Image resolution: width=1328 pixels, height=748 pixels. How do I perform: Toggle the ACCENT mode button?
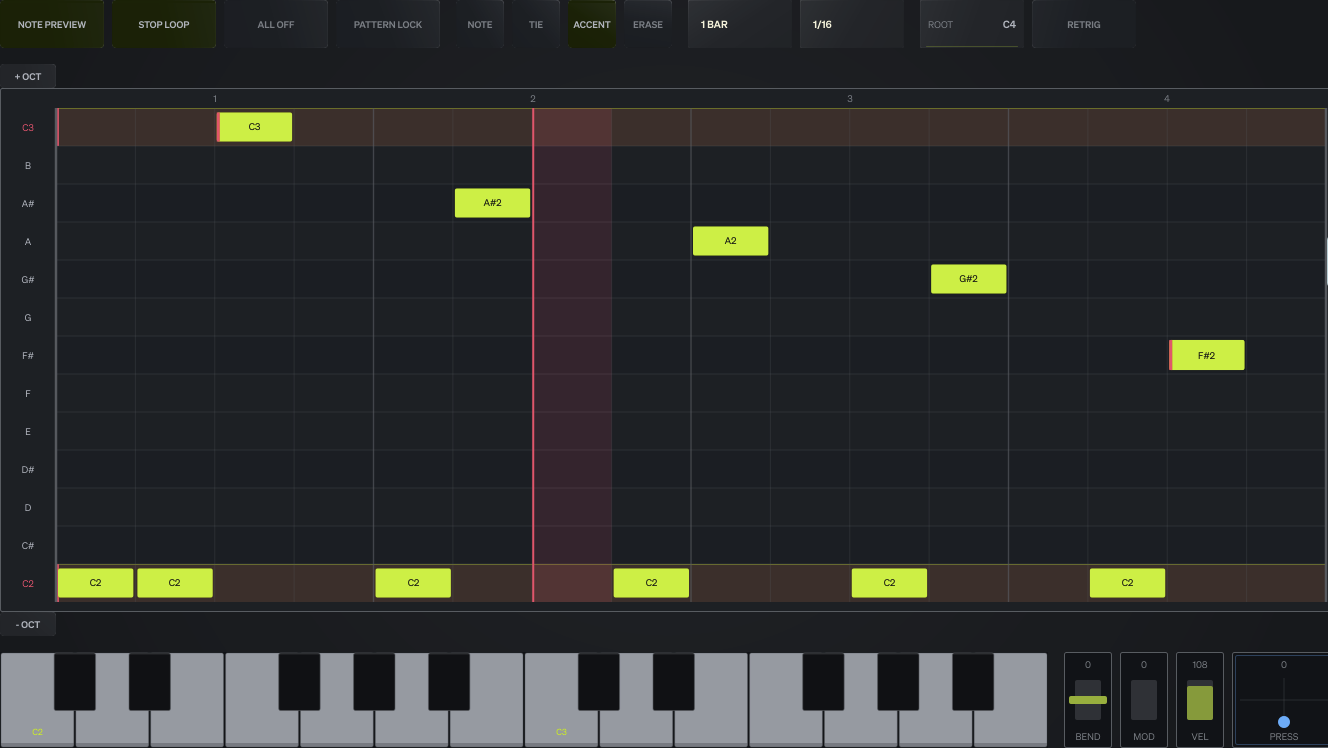(592, 24)
